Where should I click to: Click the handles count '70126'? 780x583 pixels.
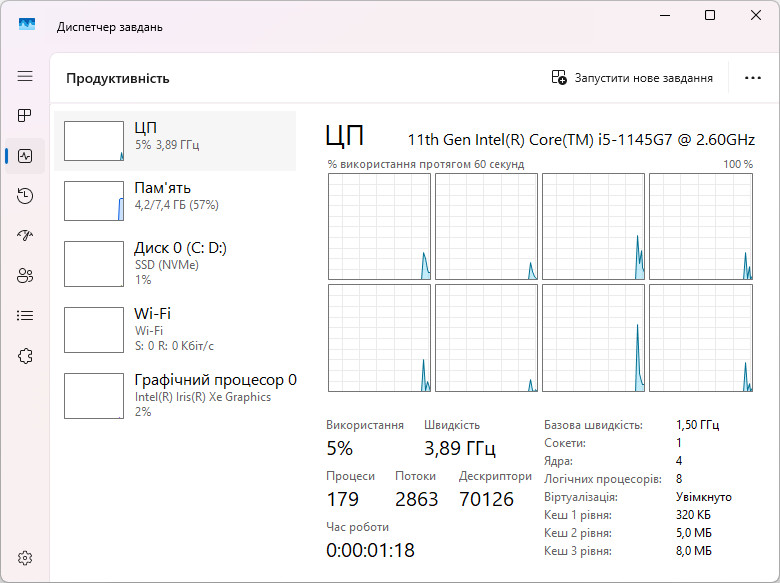(x=486, y=499)
